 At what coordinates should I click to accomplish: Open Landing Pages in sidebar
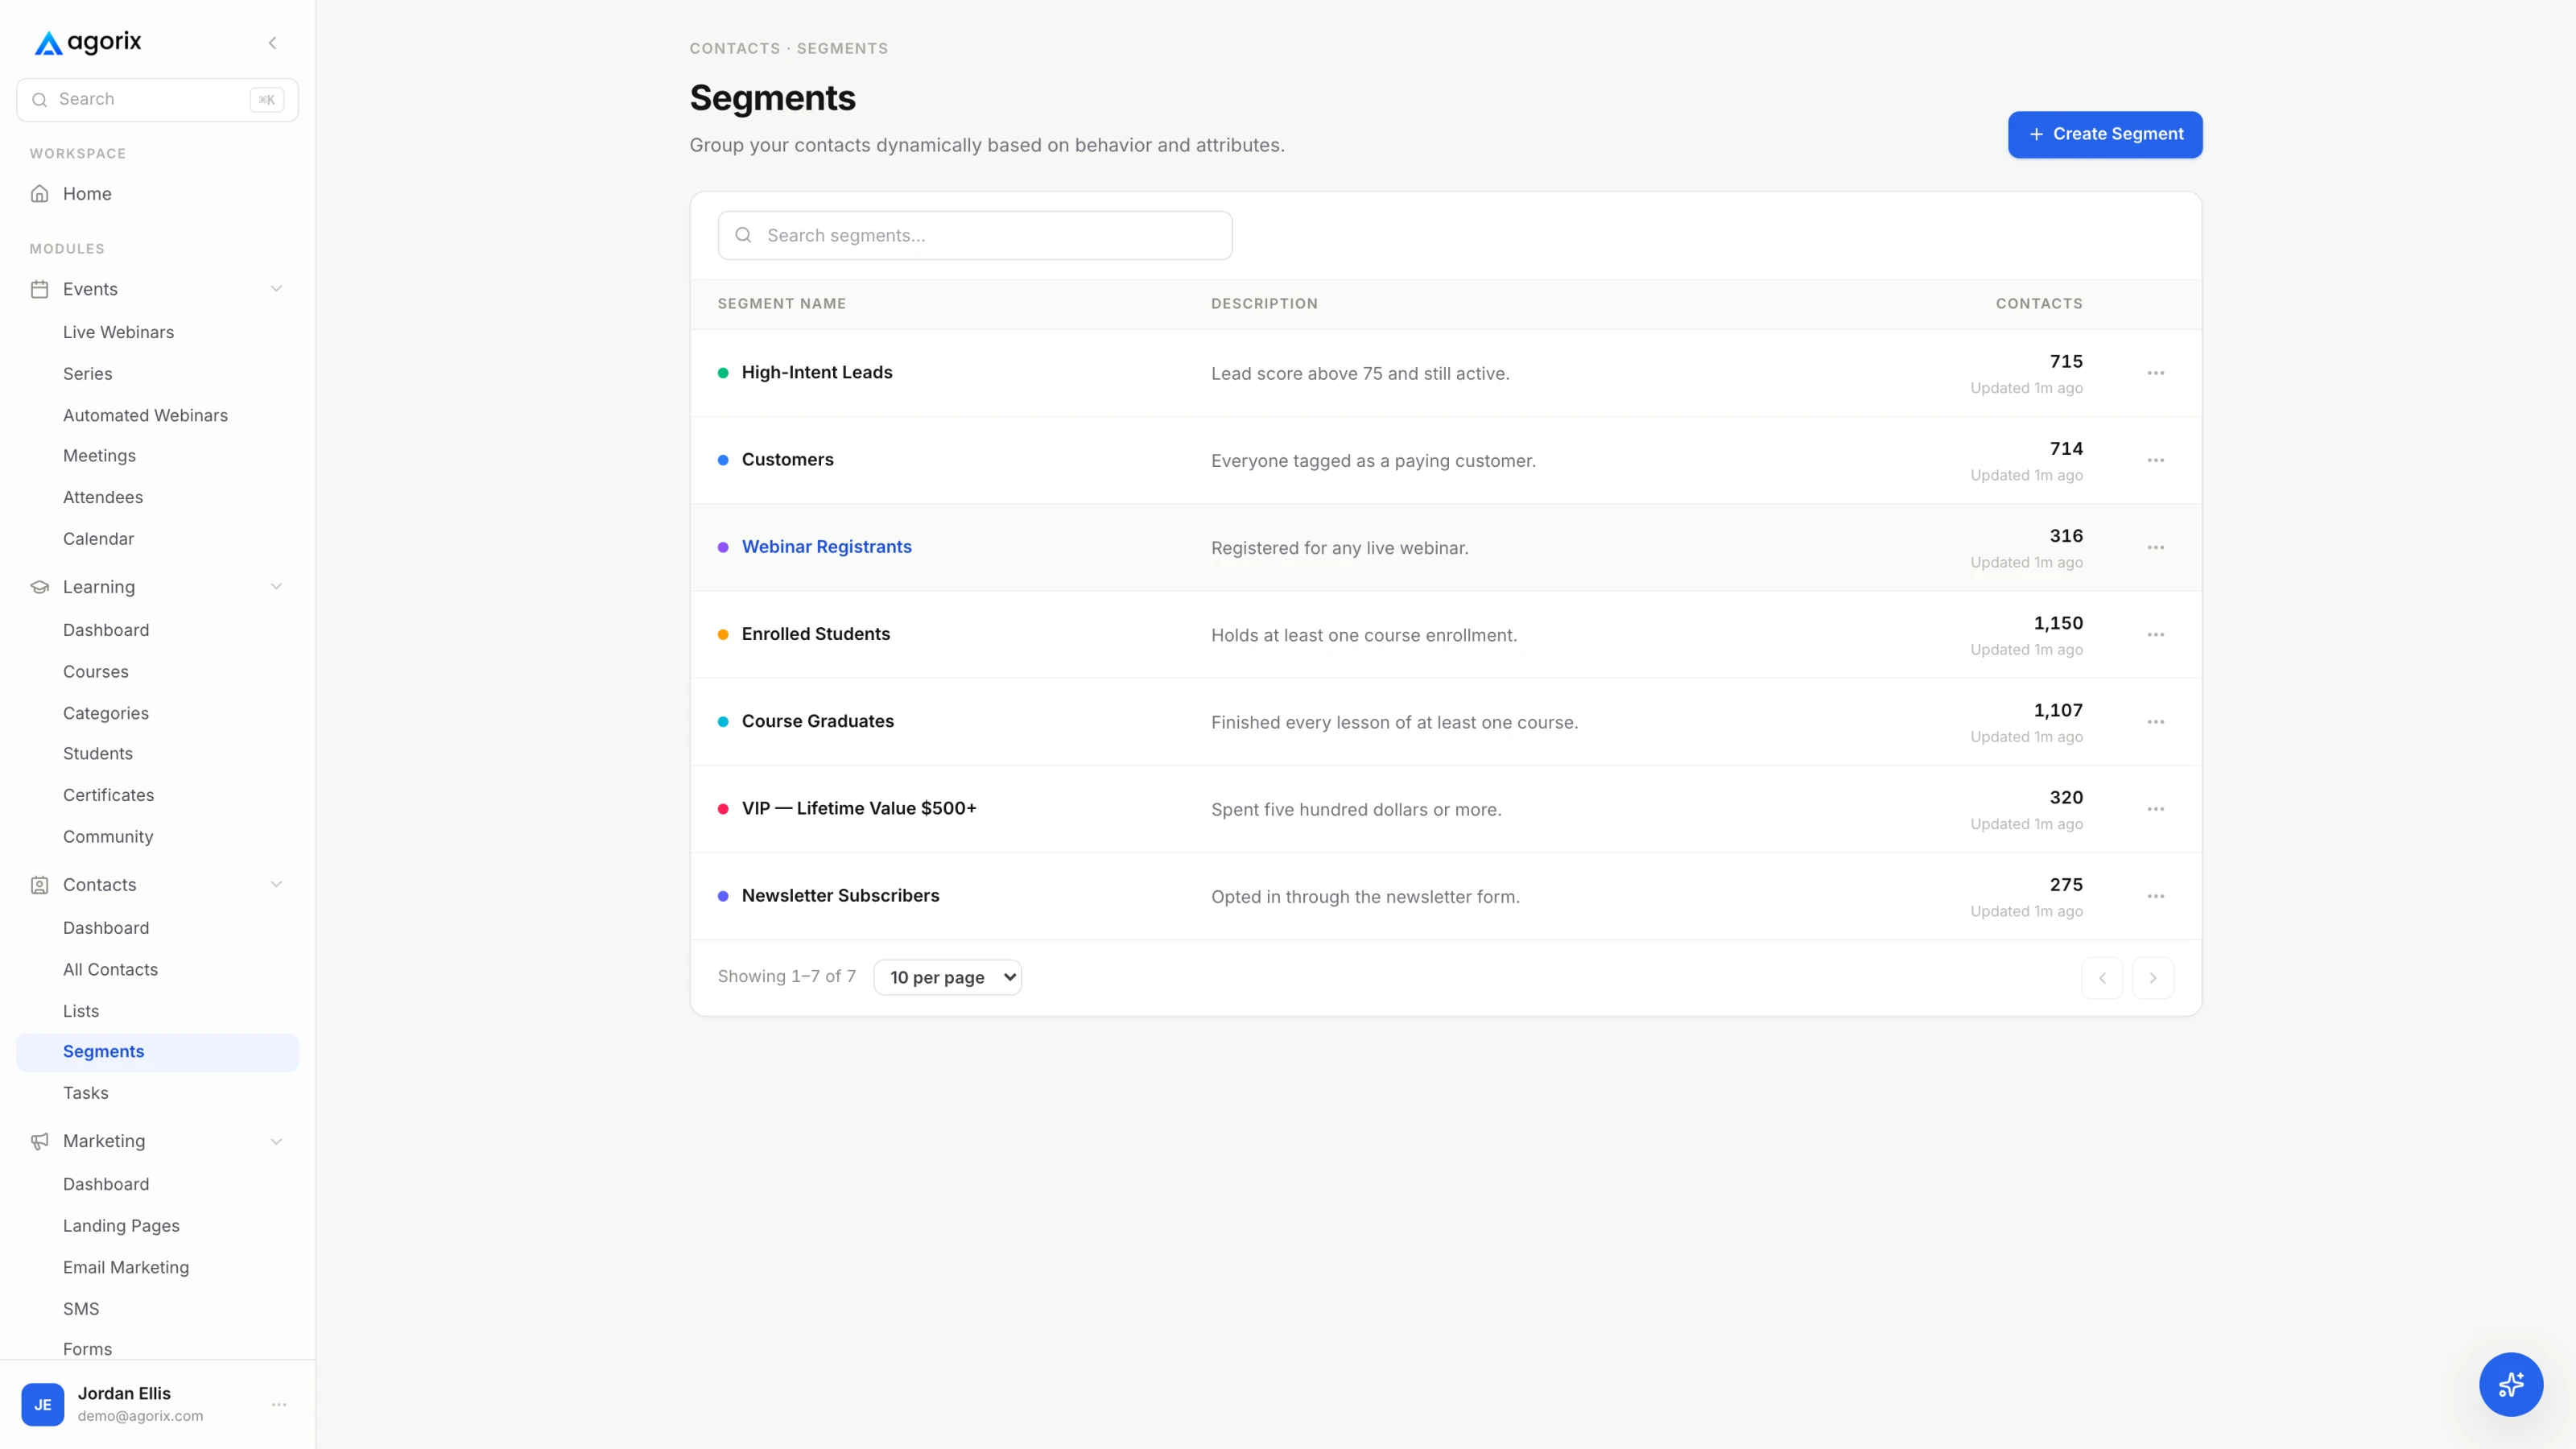click(x=121, y=1225)
